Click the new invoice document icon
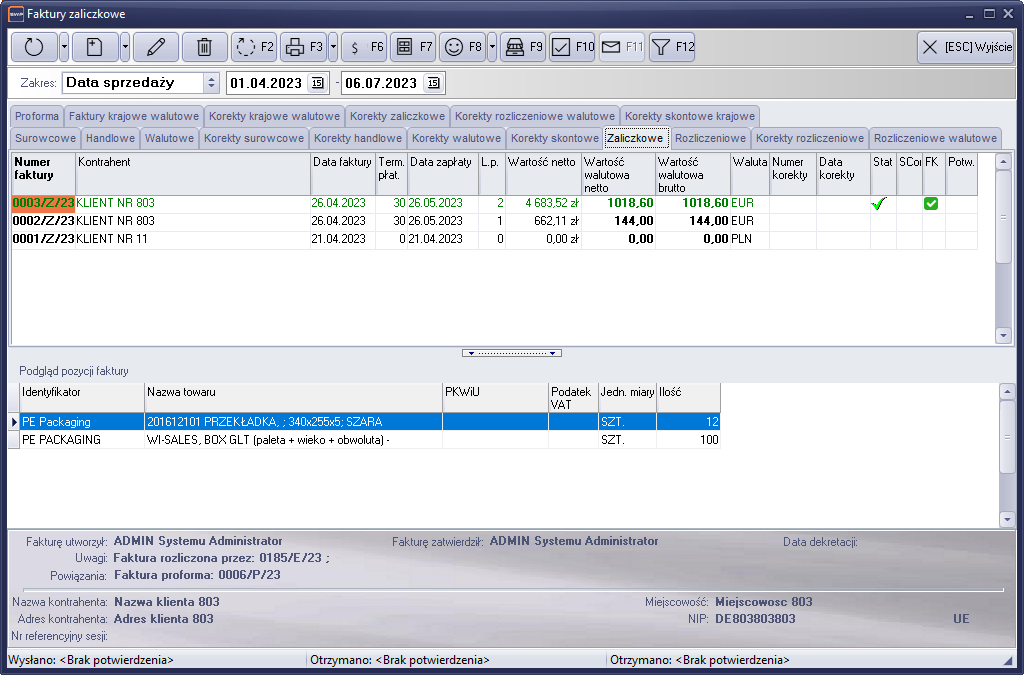 point(95,47)
